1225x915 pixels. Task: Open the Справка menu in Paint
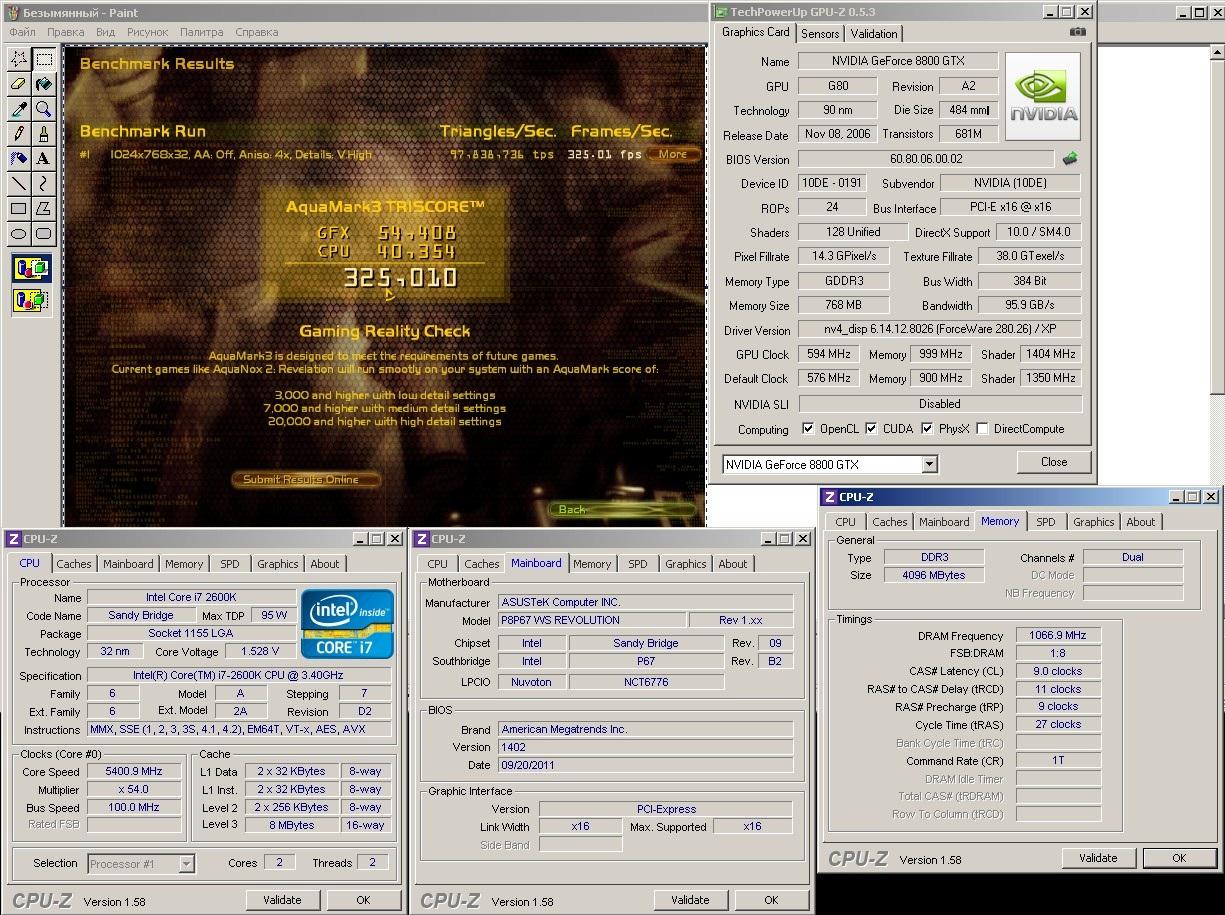point(256,32)
